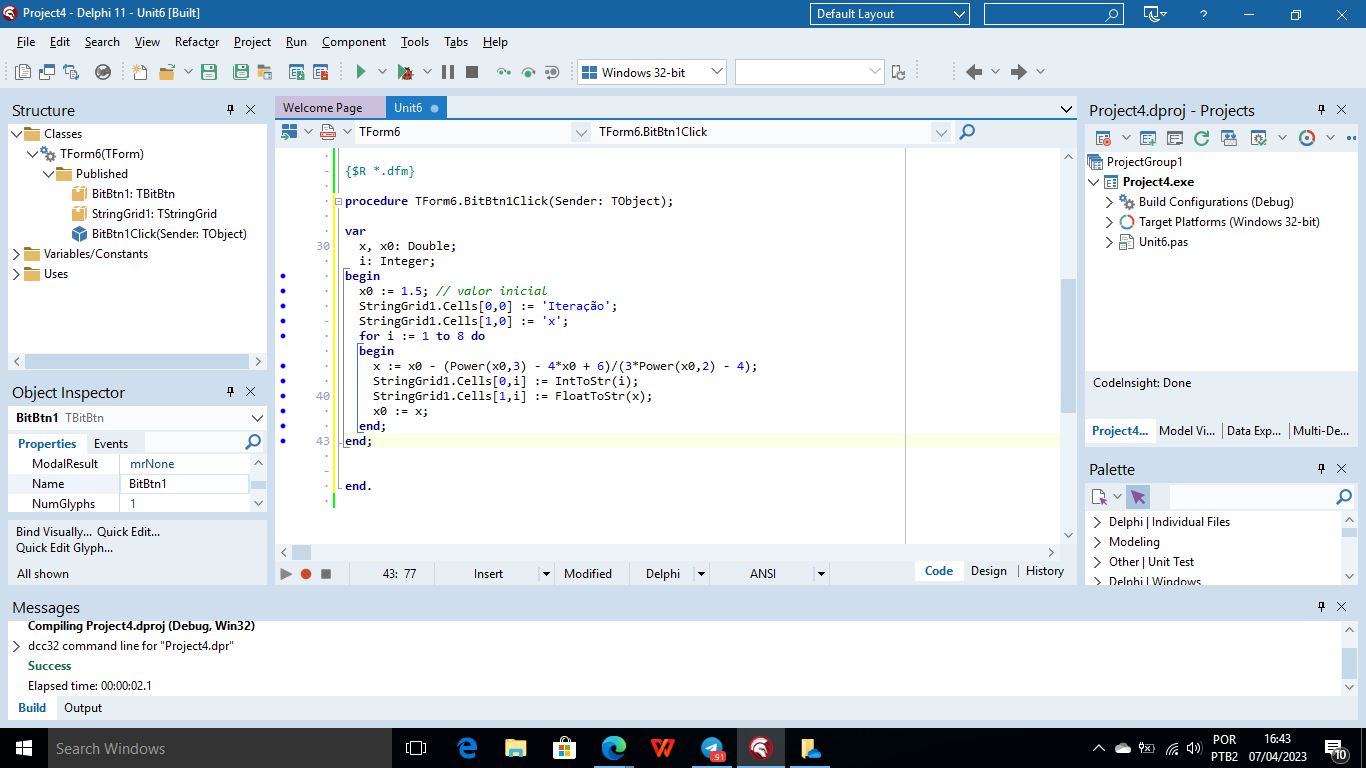Expand Variables/Constants node in Structure

coord(17,254)
